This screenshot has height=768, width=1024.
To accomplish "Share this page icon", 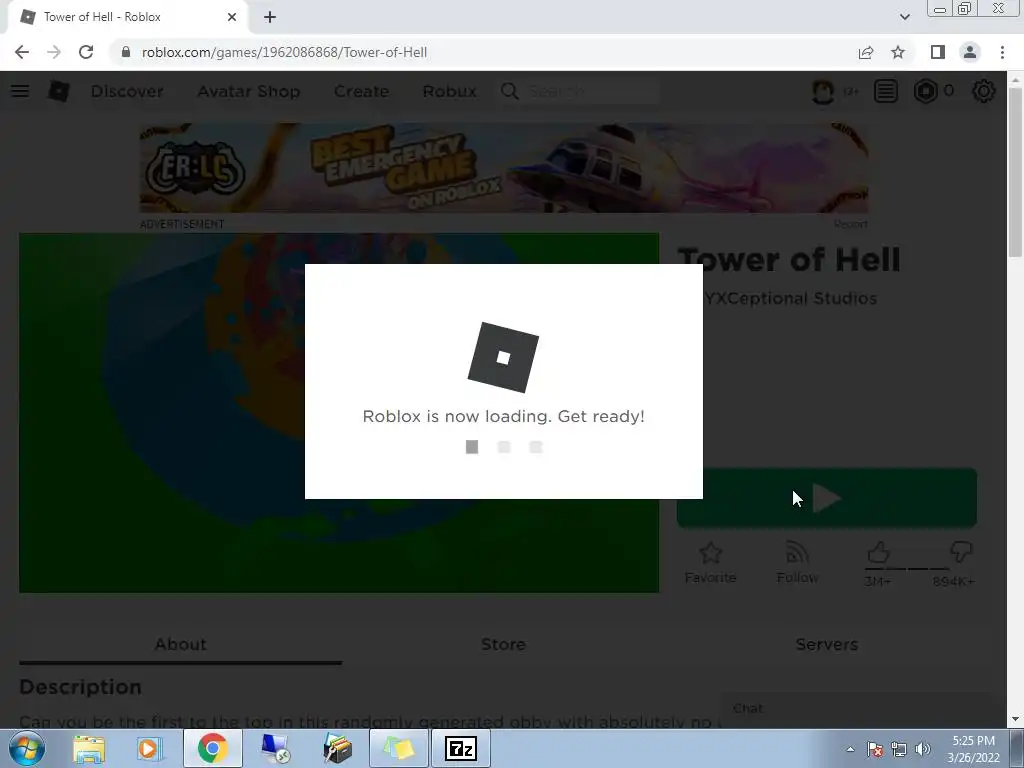I will [x=866, y=52].
